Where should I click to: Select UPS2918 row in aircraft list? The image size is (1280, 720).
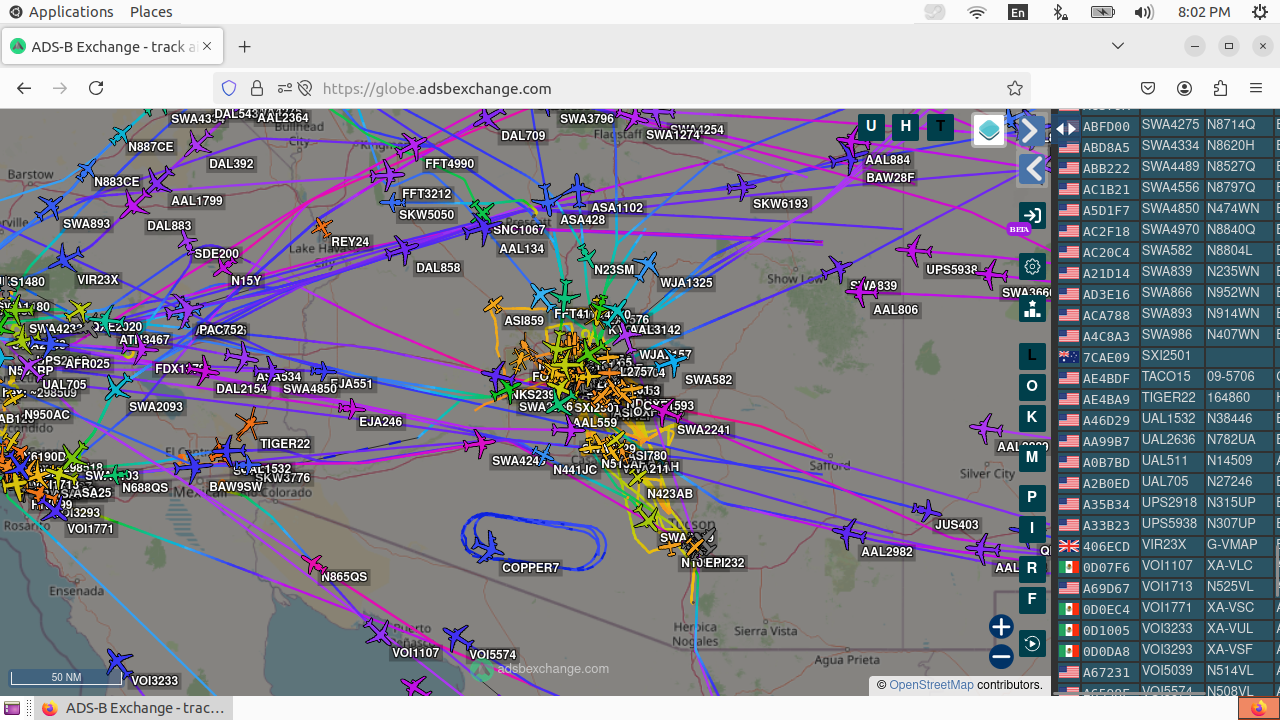(1167, 504)
